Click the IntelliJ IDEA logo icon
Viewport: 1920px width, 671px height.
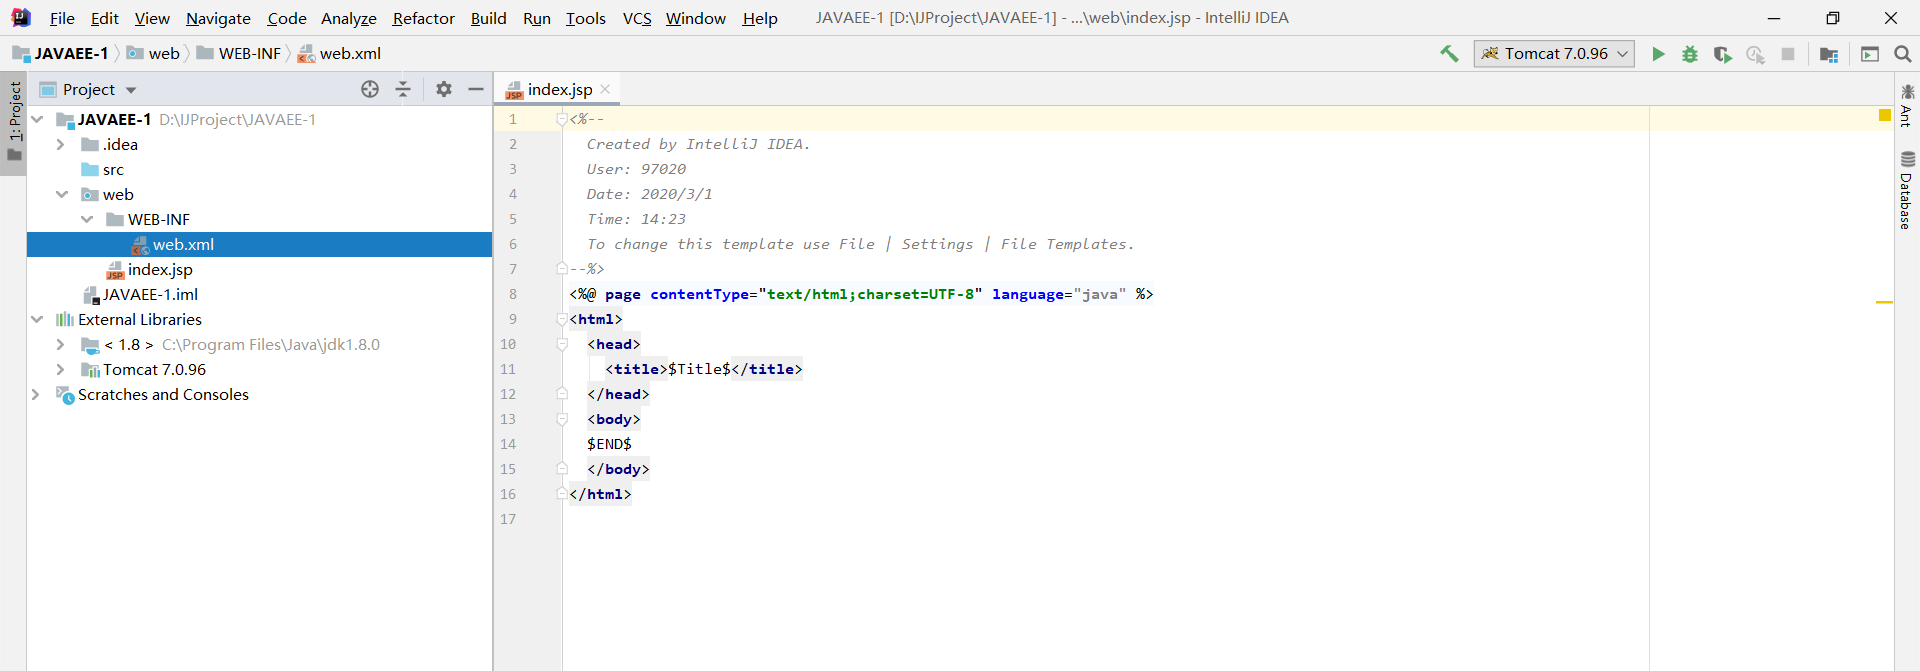pos(21,18)
